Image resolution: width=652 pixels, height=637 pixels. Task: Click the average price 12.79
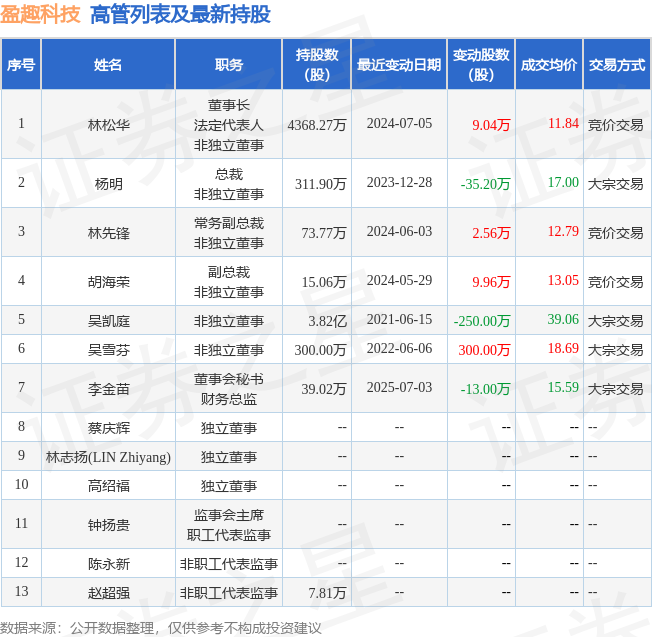click(x=563, y=232)
